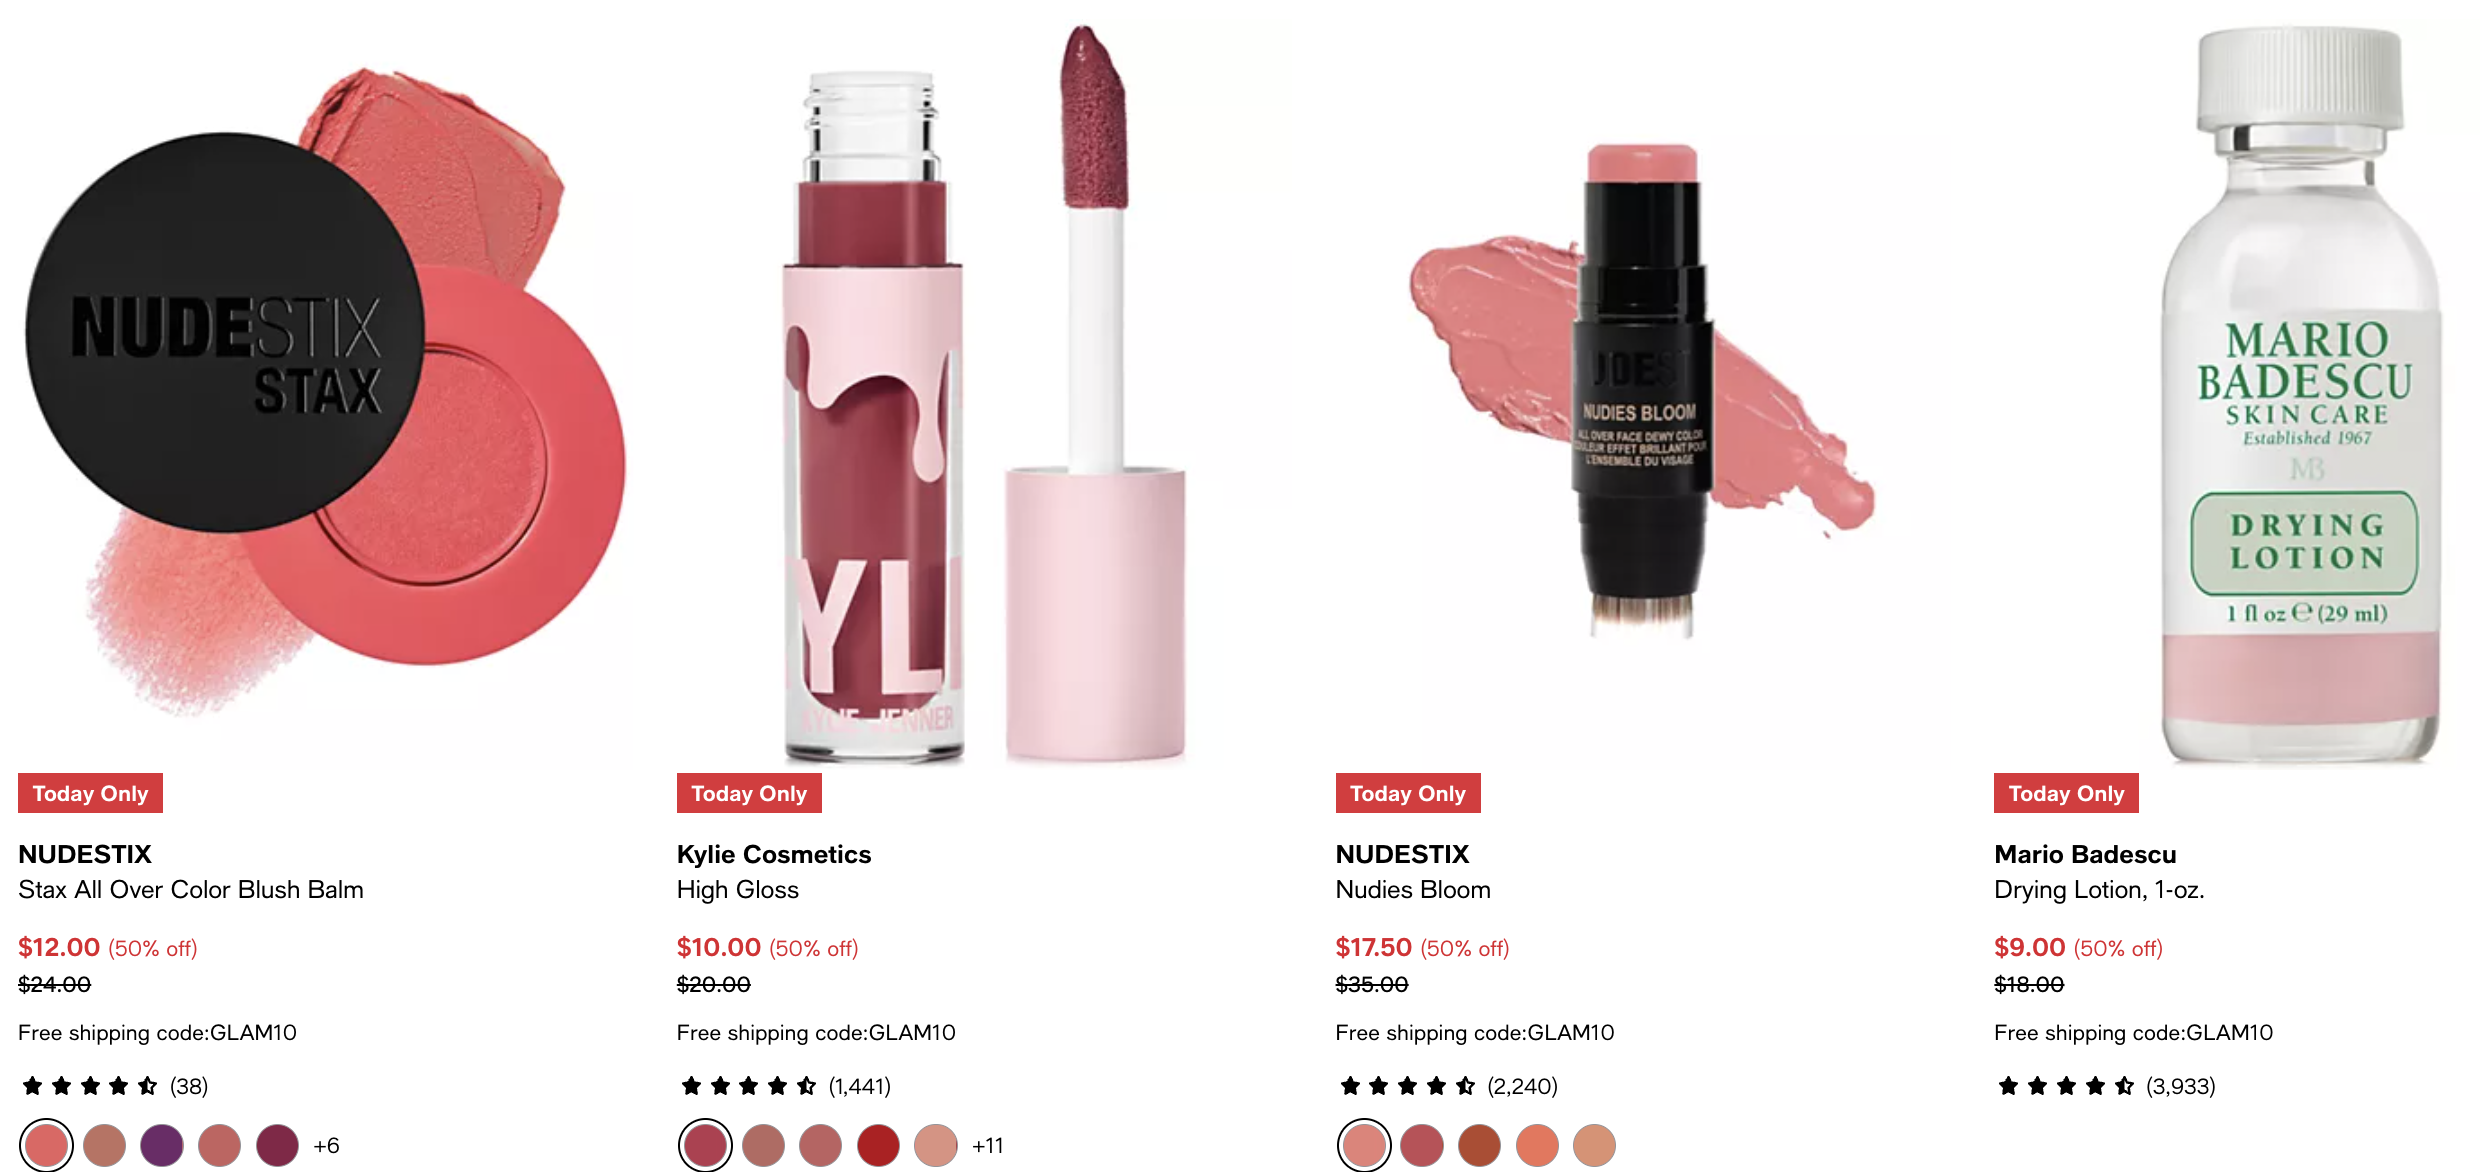Open the Nudies Bloom product title link
This screenshot has width=2480, height=1172.
point(1413,890)
